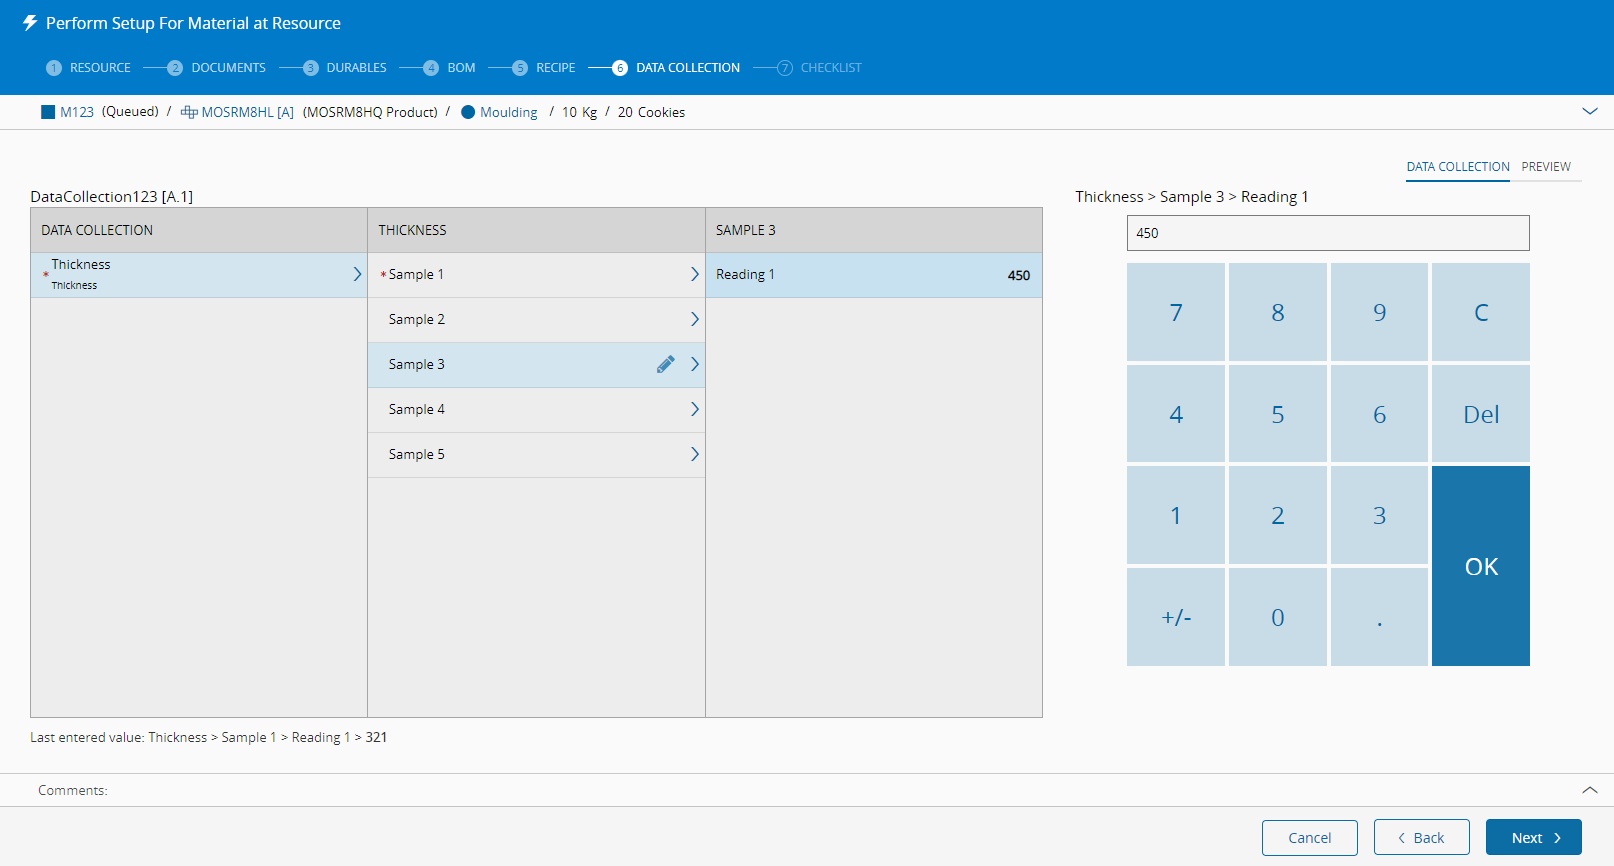Click the MOSRM8HL product icon
The height and width of the screenshot is (866, 1614).
188,112
